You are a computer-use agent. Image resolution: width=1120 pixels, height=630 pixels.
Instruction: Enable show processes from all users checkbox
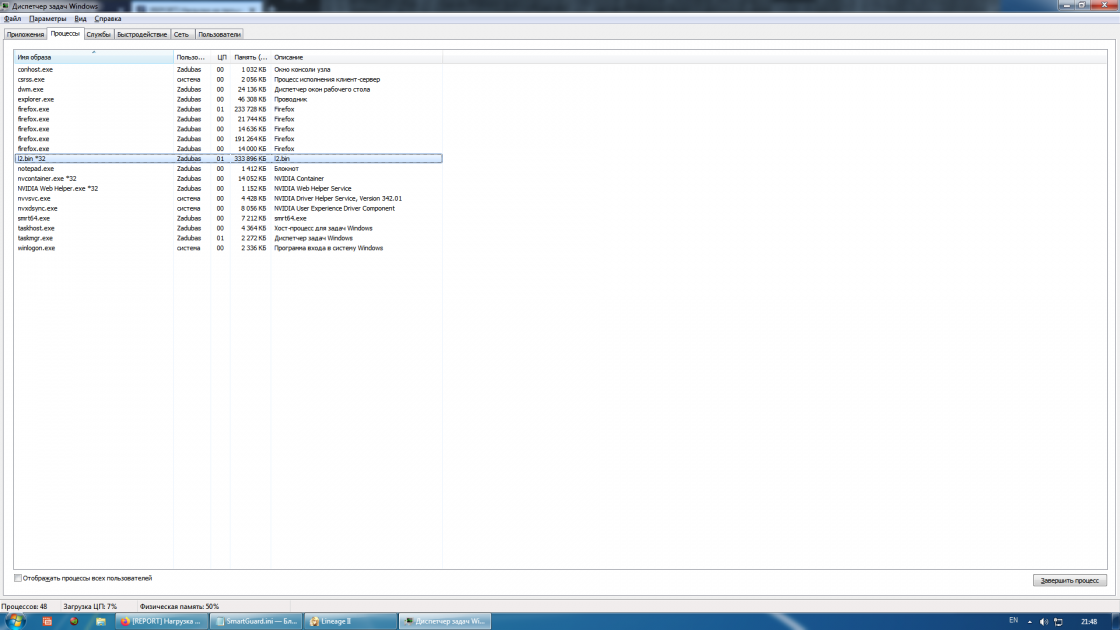18,578
